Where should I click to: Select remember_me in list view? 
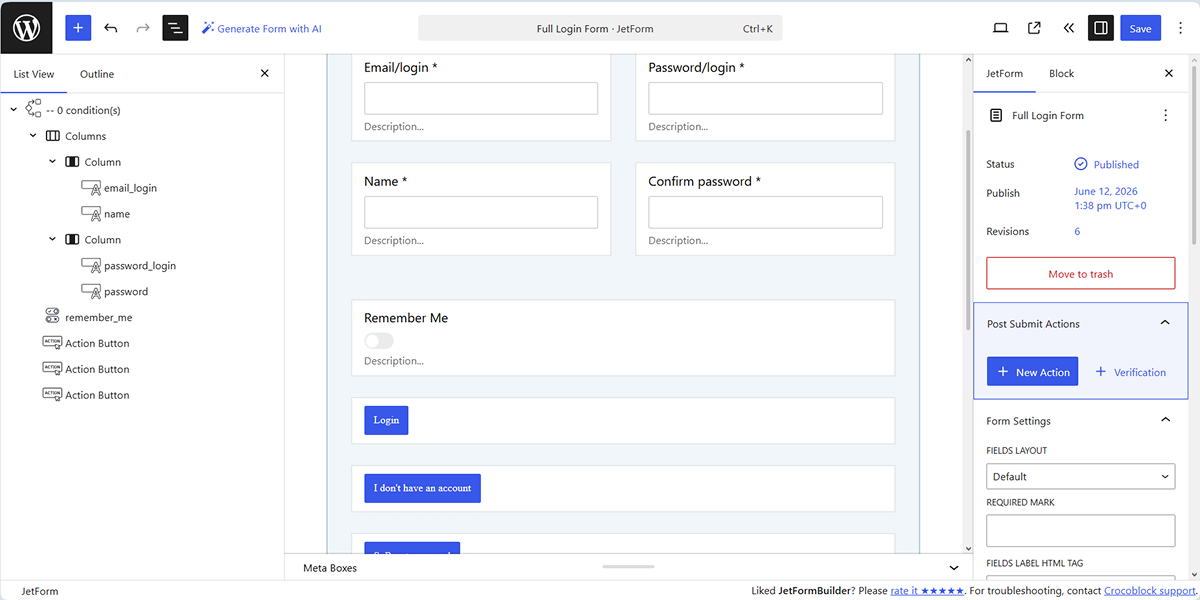coord(98,318)
